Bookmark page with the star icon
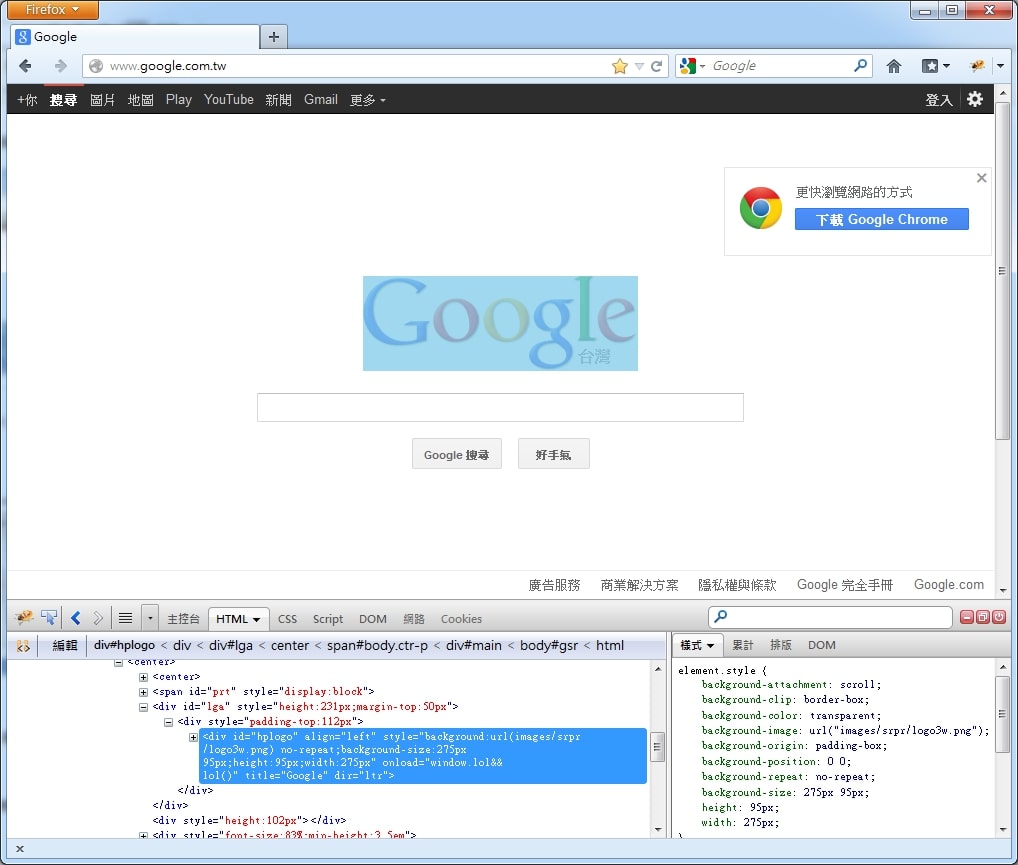Viewport: 1018px width, 865px height. click(620, 66)
